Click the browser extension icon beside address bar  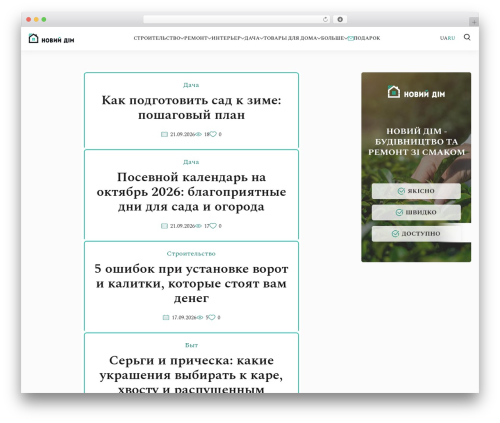[340, 19]
